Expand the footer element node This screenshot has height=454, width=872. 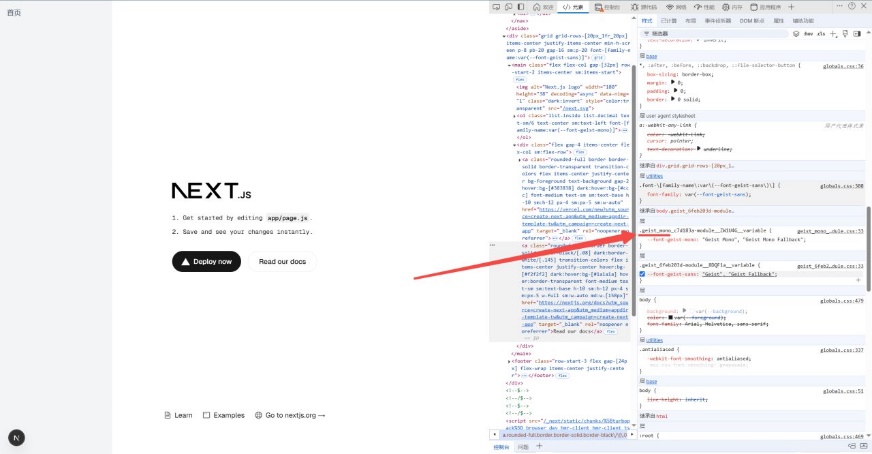pyautogui.click(x=510, y=363)
